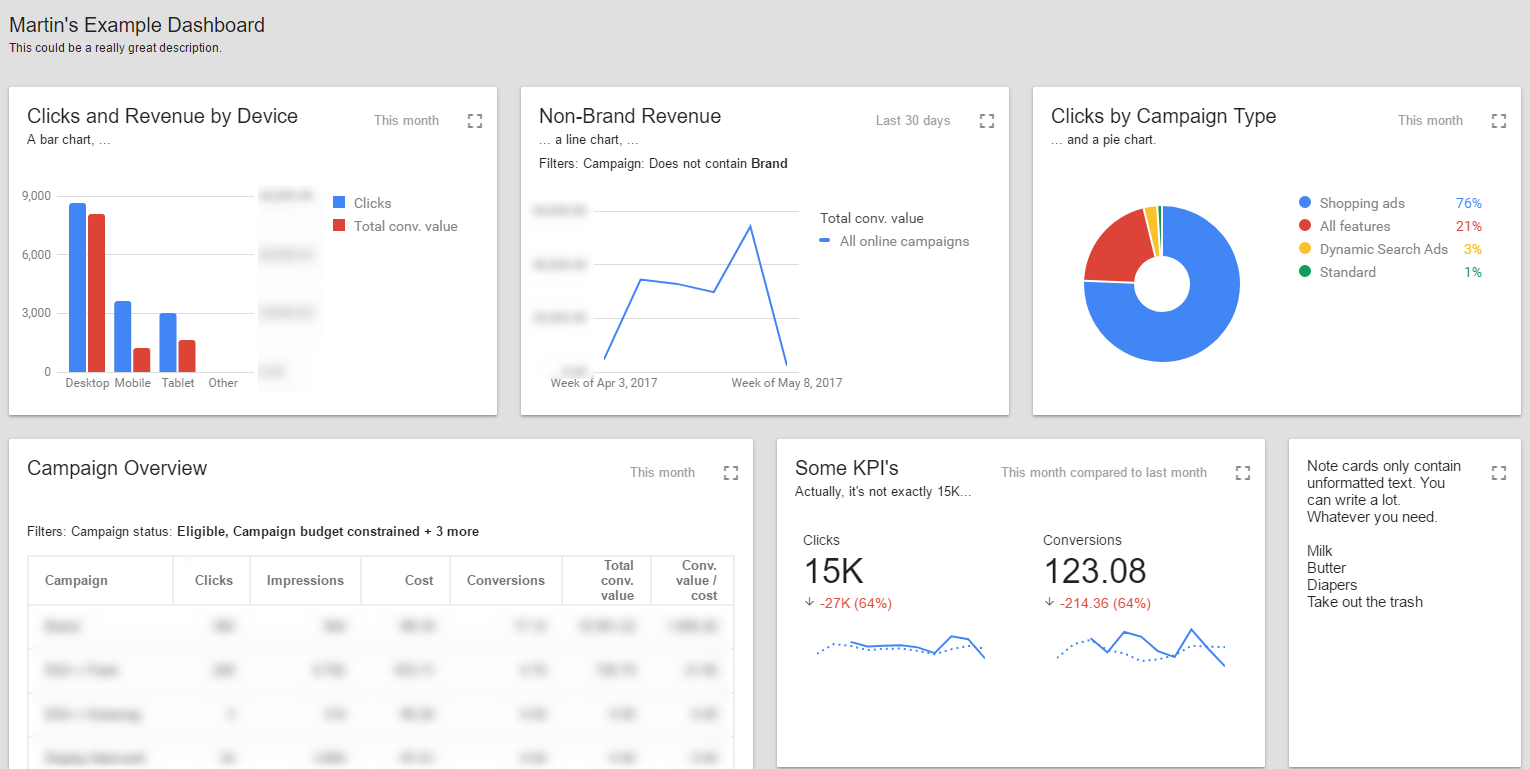The width and height of the screenshot is (1530, 769).
Task: Sort table by the Cost column header
Action: coord(419,580)
